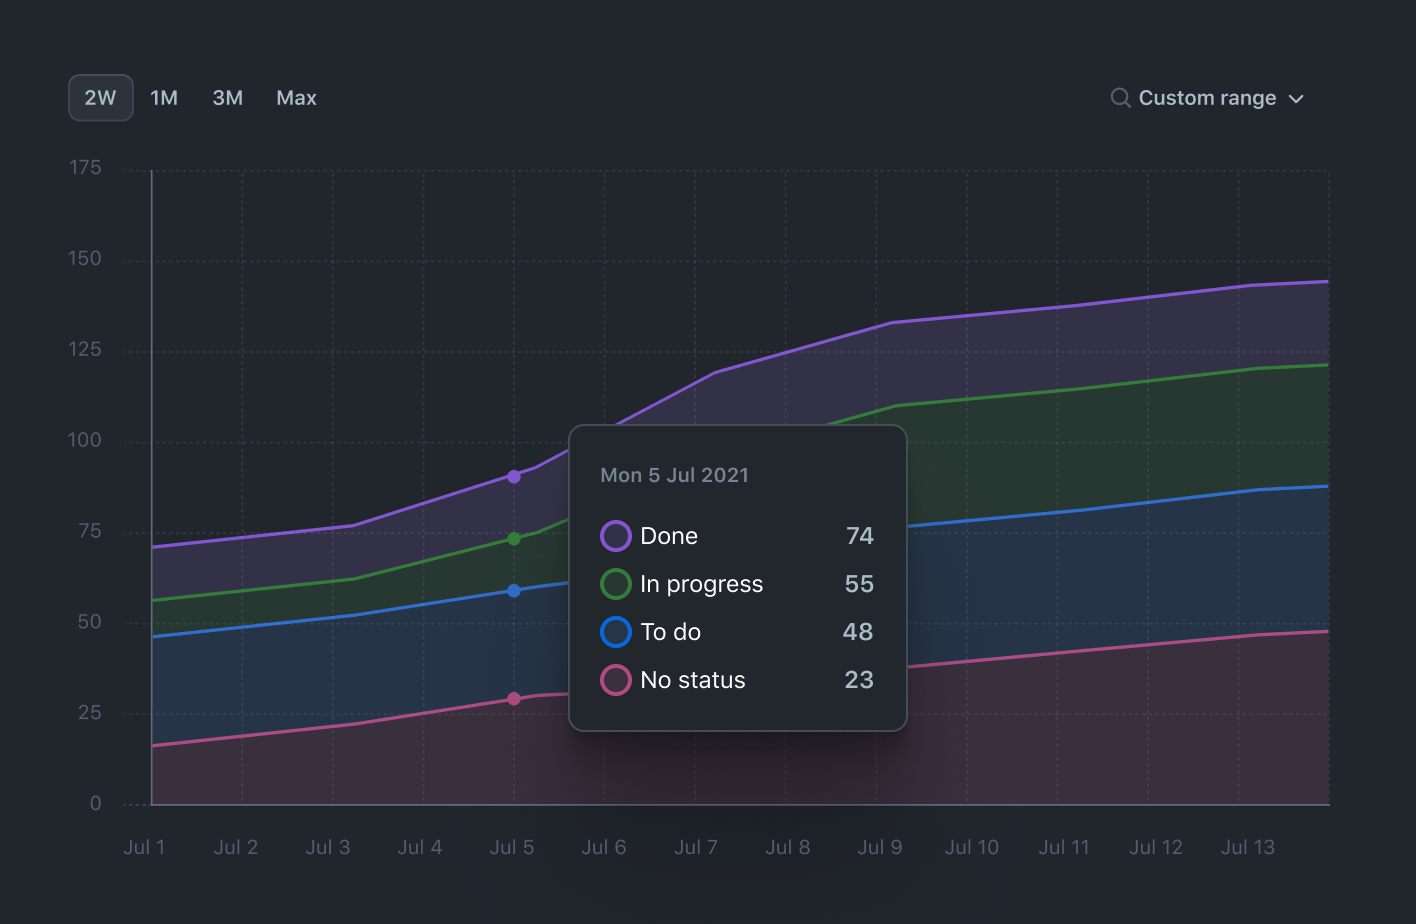Click the pink No status point on Jul 5

(514, 699)
